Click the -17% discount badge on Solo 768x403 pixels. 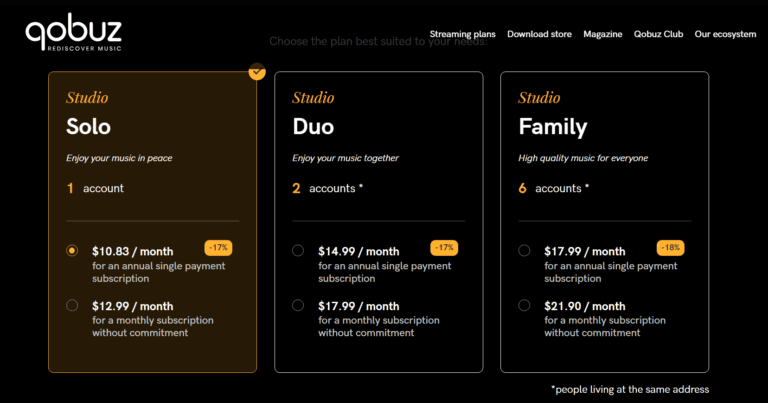(x=218, y=247)
